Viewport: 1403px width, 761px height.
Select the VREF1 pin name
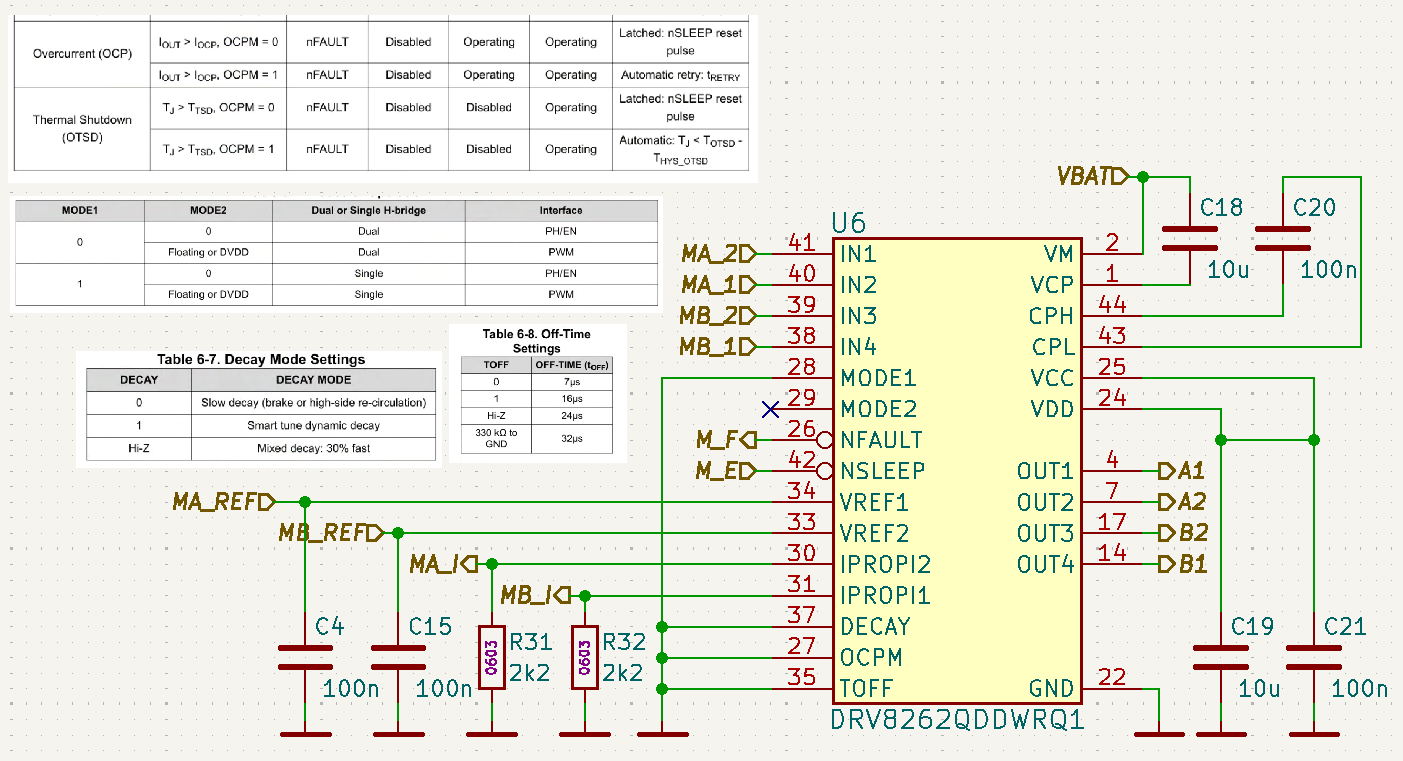873,501
